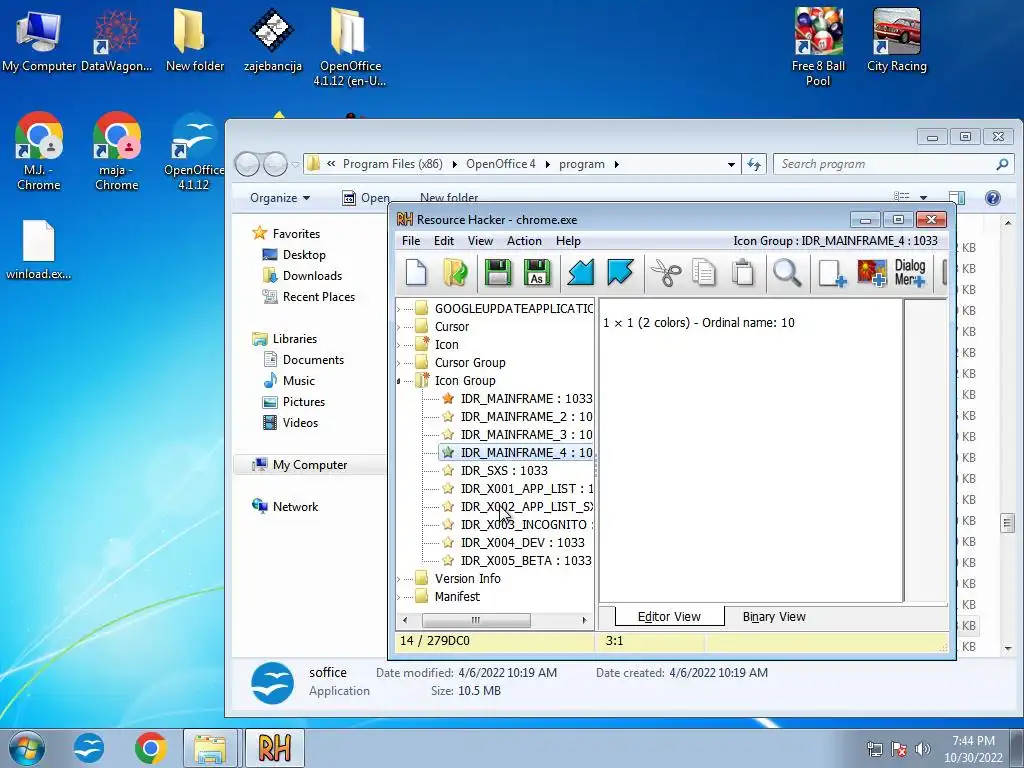Open the address bar history dropdown
This screenshot has height=768, width=1024.
pyautogui.click(x=731, y=165)
